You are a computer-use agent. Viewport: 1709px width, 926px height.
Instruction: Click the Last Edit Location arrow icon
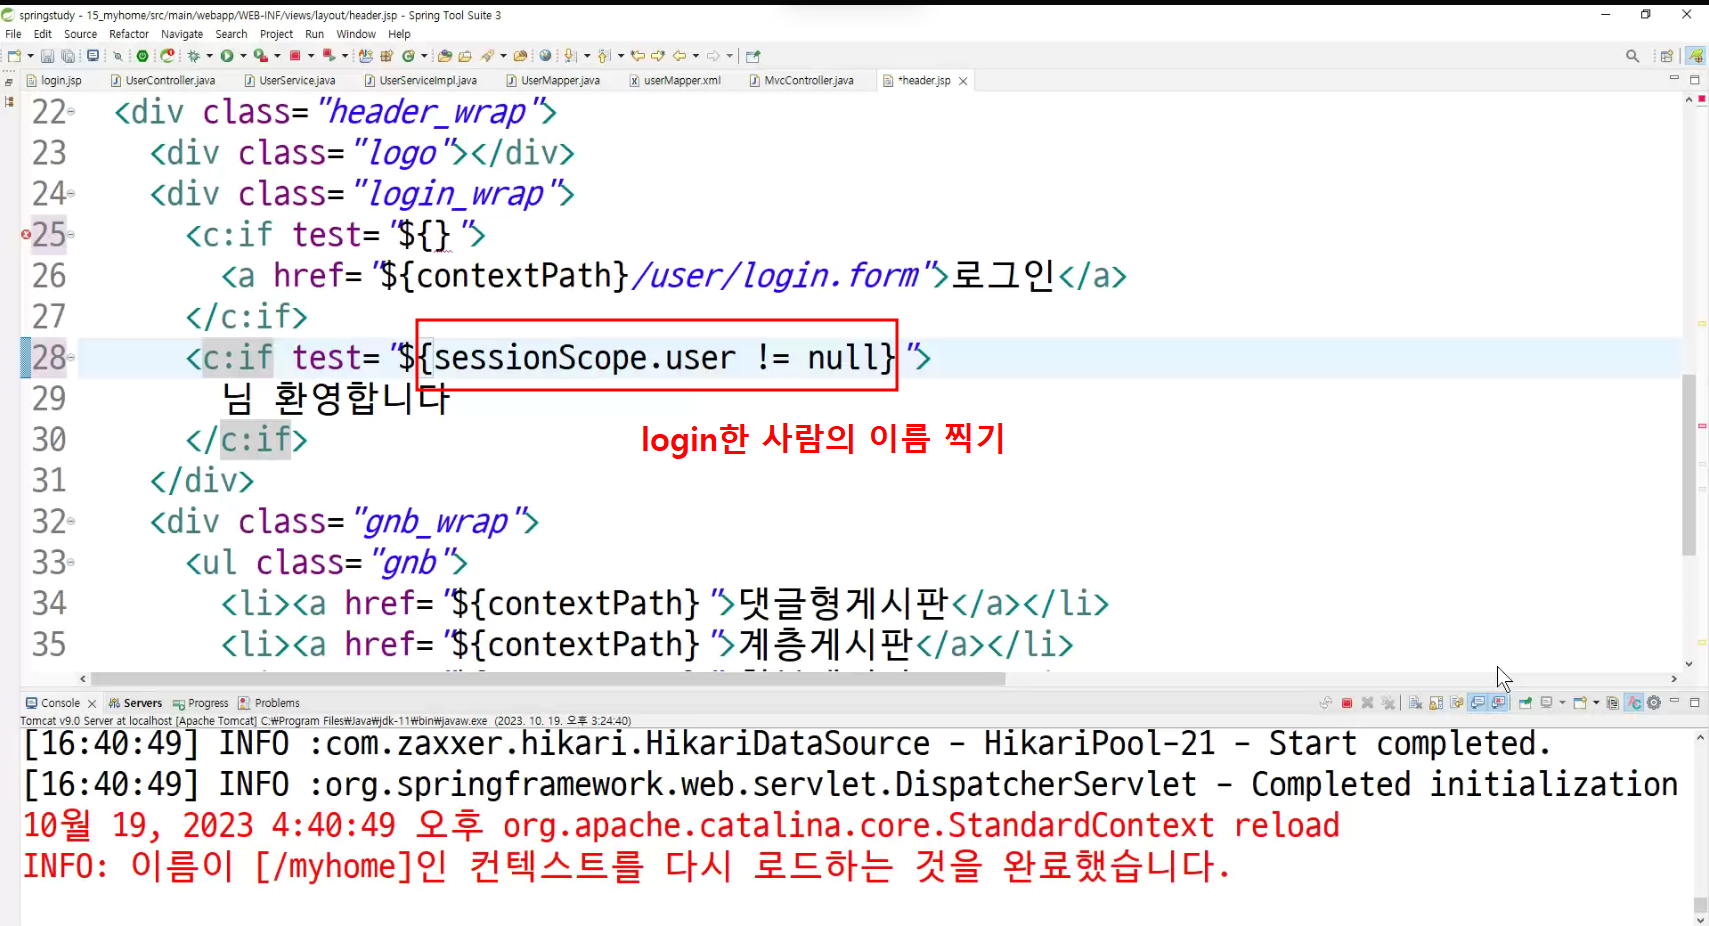[x=637, y=56]
